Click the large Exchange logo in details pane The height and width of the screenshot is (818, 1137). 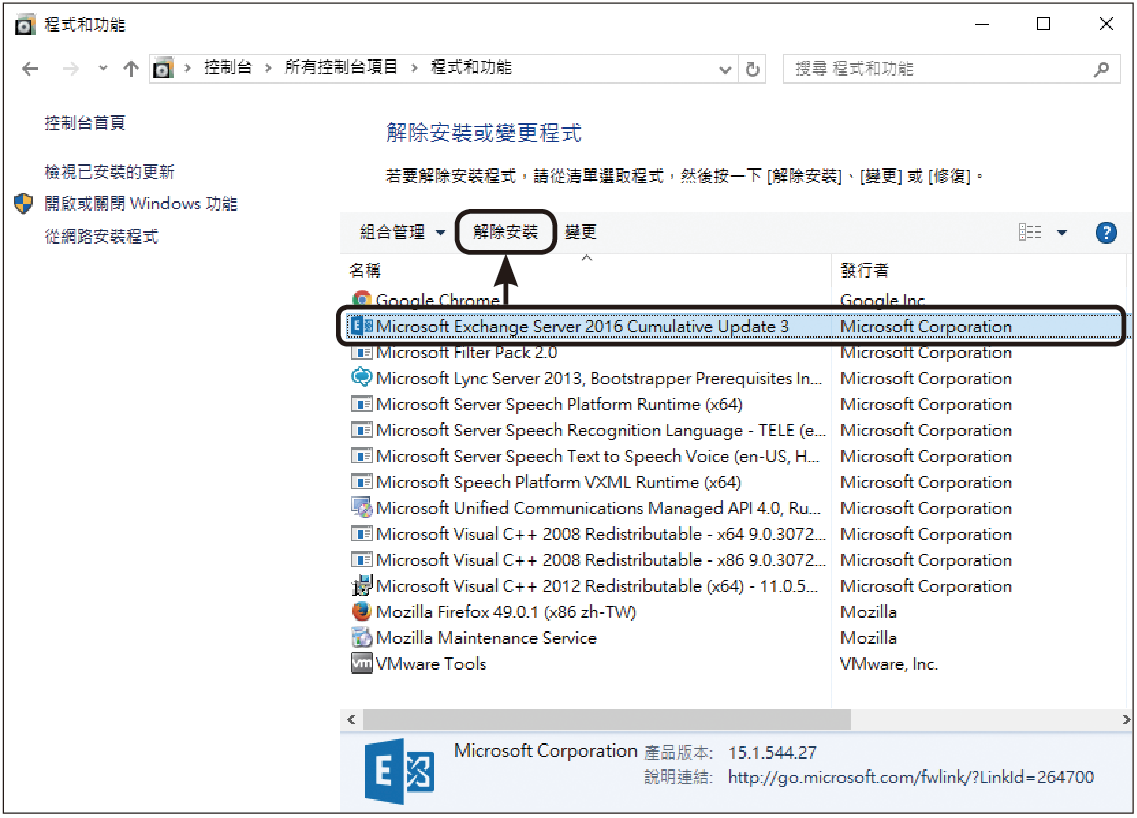pyautogui.click(x=399, y=772)
